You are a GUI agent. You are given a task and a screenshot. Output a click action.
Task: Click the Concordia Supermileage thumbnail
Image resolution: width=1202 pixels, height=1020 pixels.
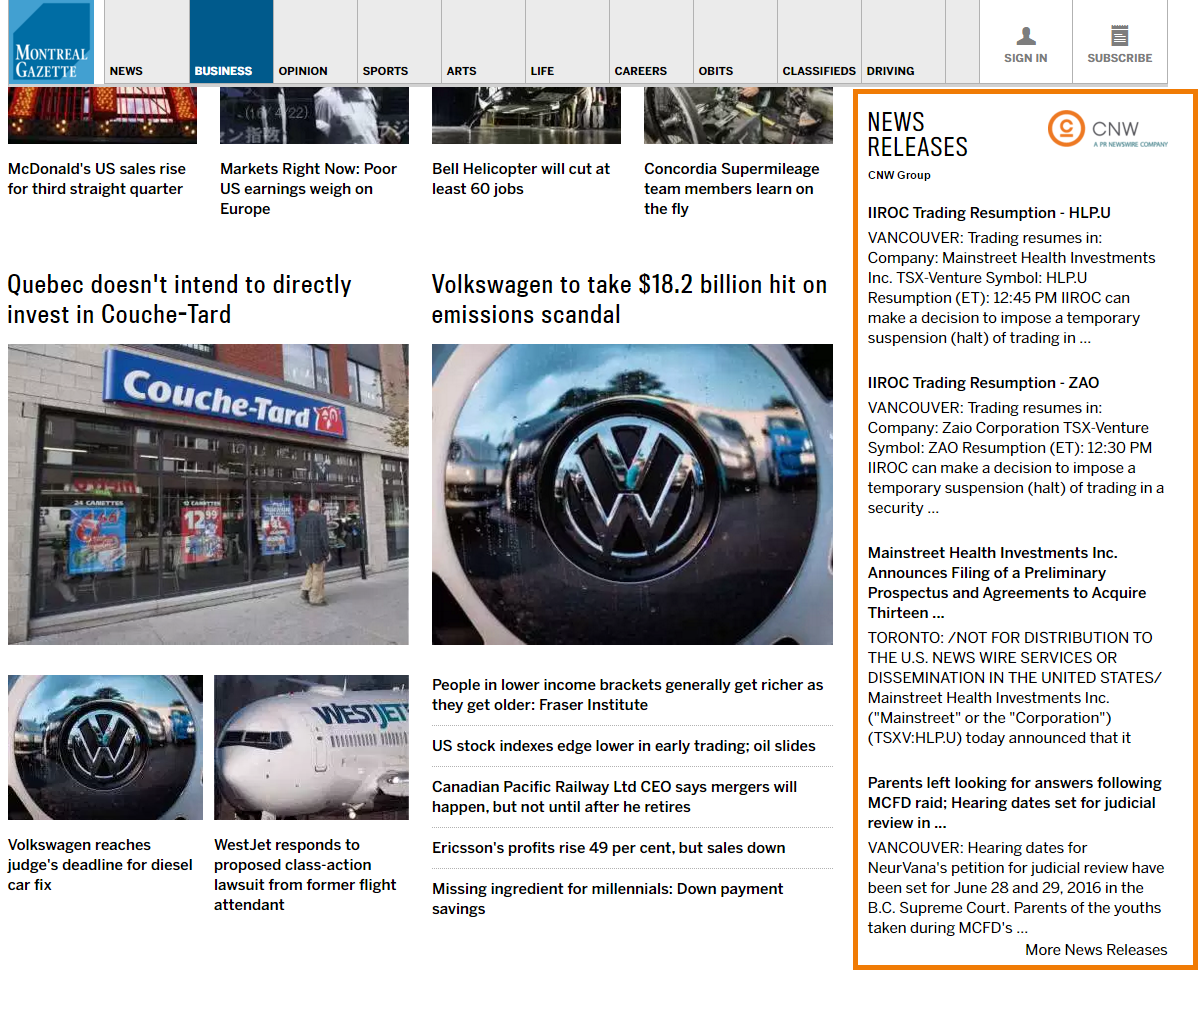pyautogui.click(x=738, y=115)
